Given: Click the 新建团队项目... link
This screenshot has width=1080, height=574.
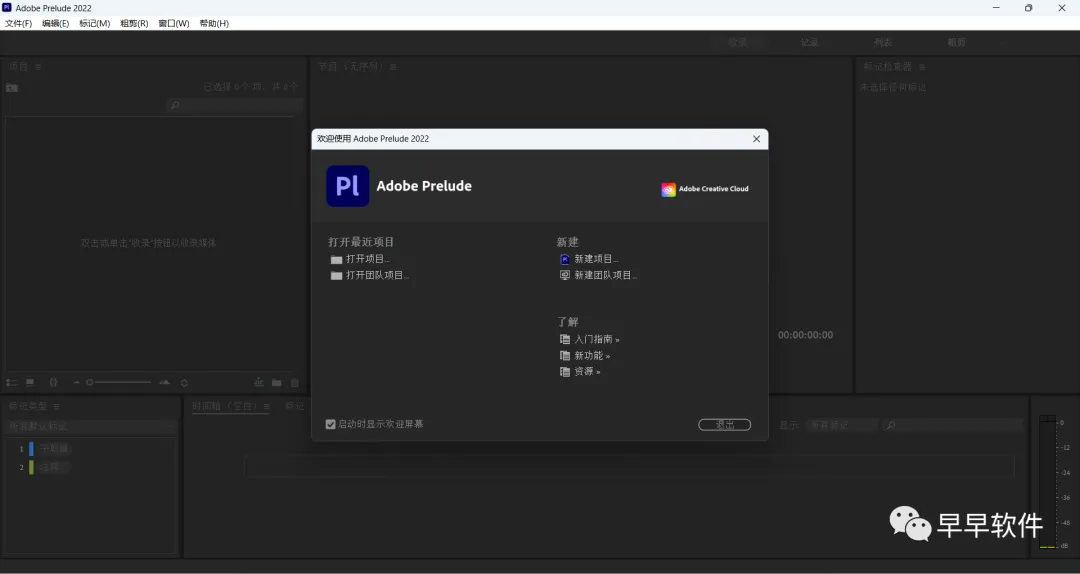Looking at the screenshot, I should pos(606,276).
